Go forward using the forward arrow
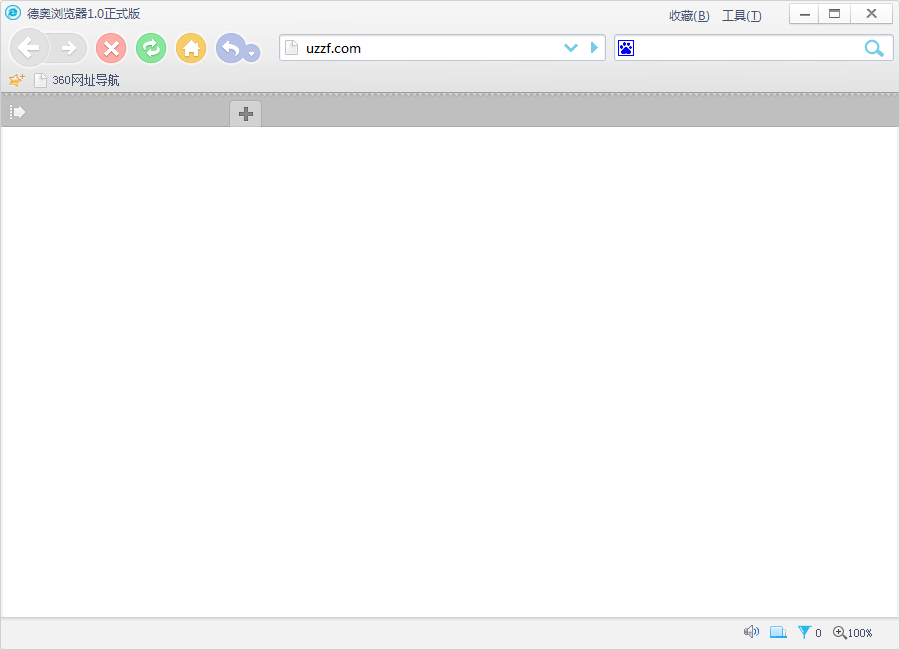900x650 pixels. [x=69, y=48]
